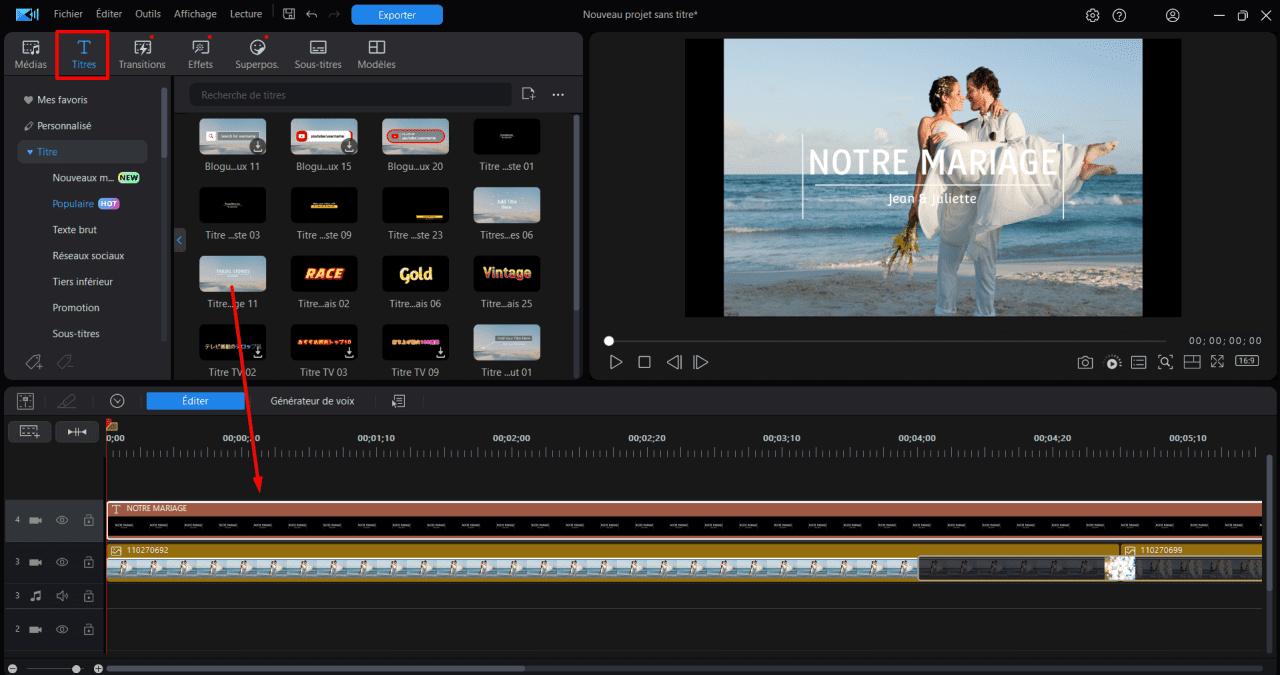Select the Populaire title category
1280x675 pixels.
(73, 204)
